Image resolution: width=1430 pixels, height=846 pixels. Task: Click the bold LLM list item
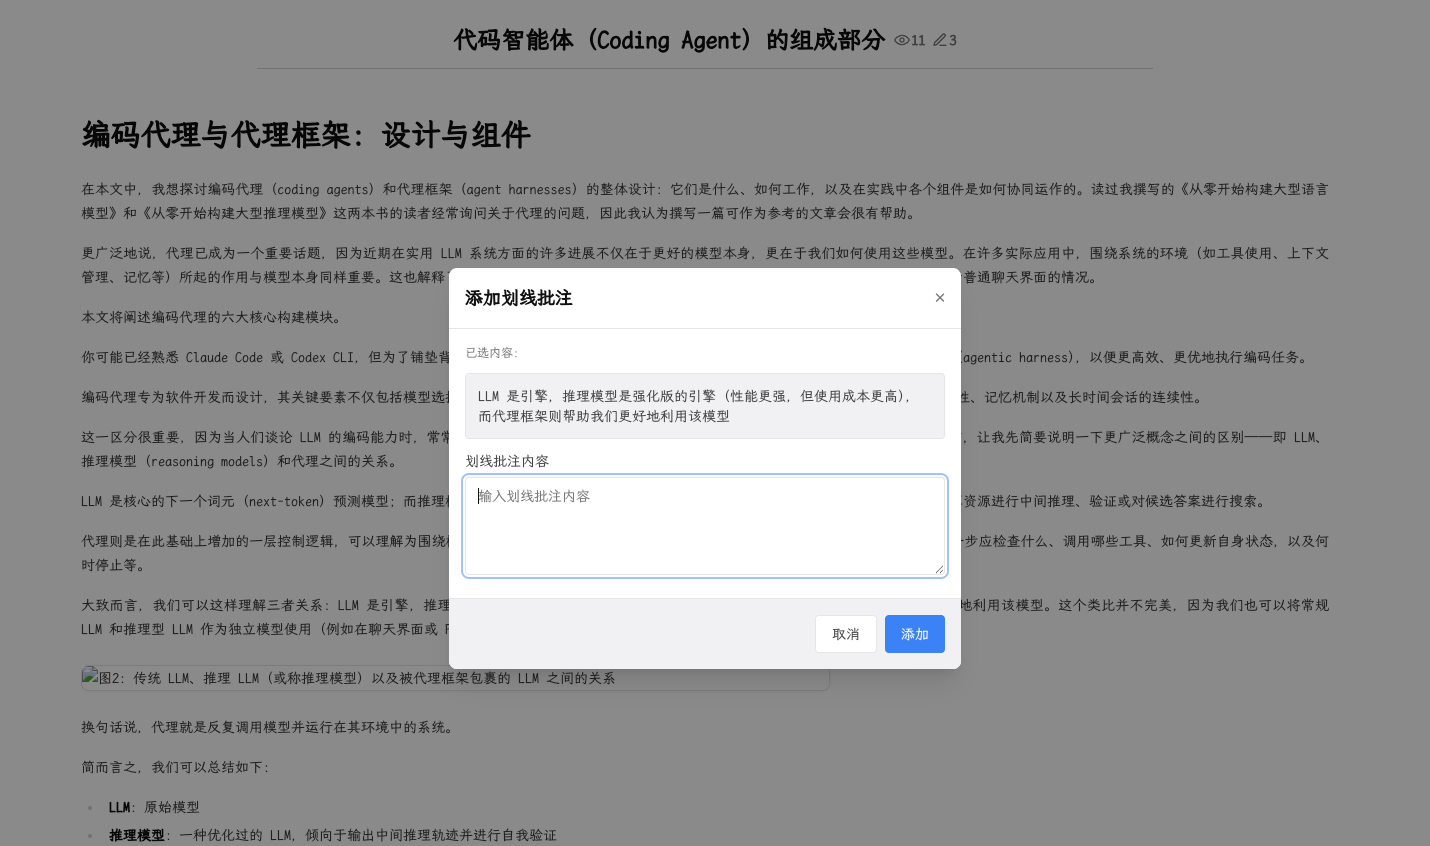[120, 807]
